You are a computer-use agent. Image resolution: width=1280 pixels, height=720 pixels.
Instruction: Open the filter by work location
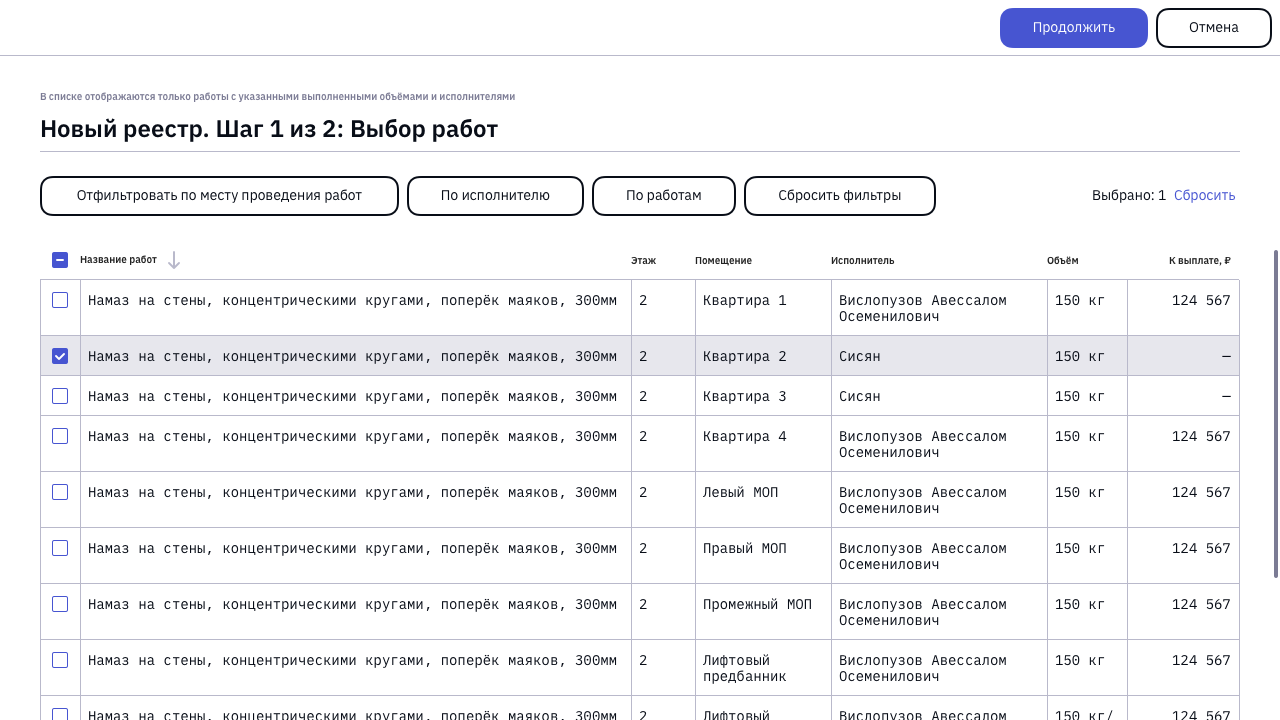(x=219, y=196)
